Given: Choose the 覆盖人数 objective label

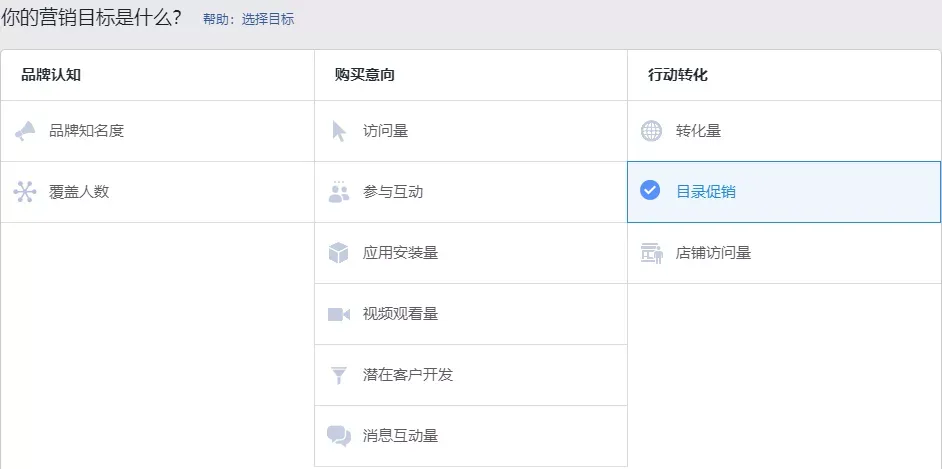Looking at the screenshot, I should pyautogui.click(x=79, y=192).
